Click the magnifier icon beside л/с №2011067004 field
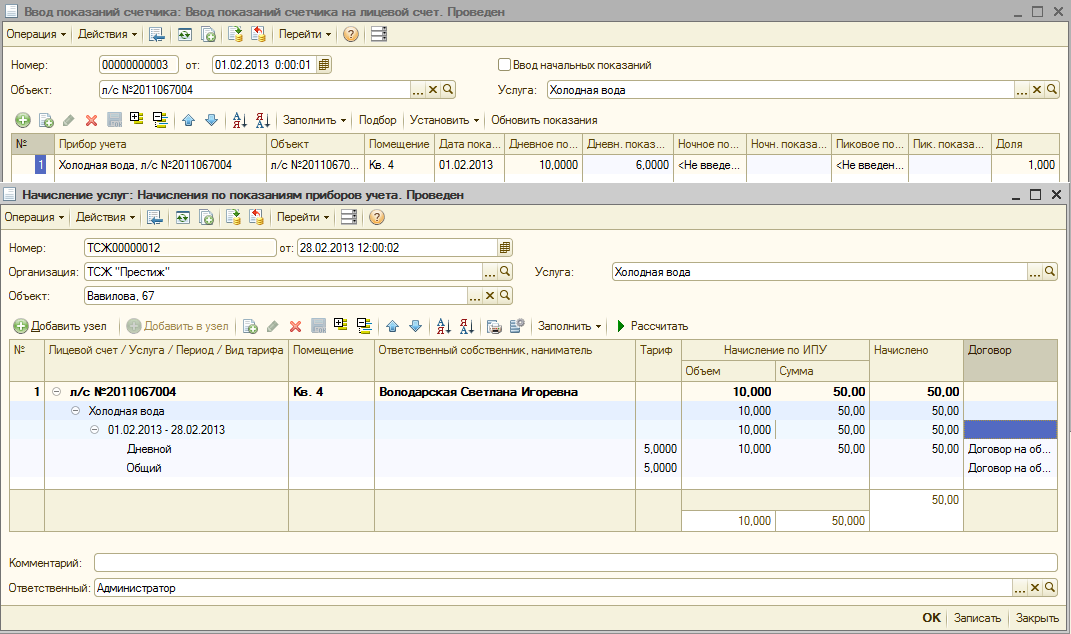1071x634 pixels. point(448,90)
